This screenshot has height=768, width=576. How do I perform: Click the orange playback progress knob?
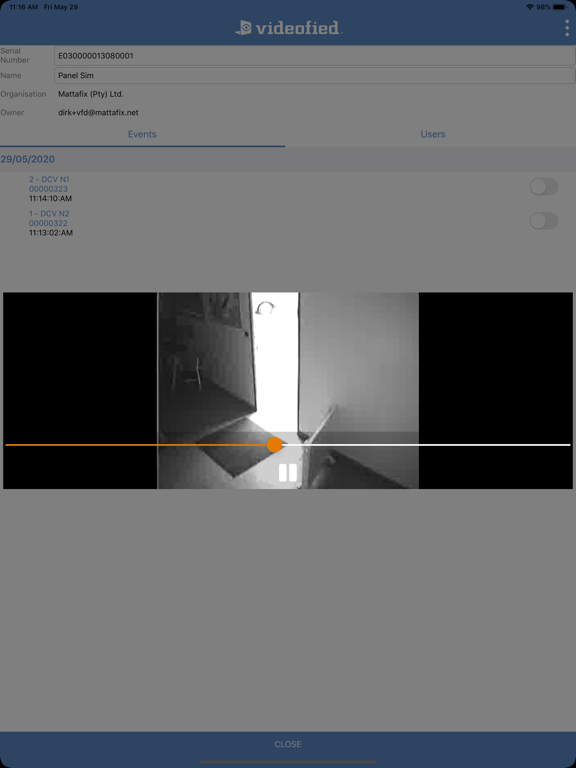tap(274, 445)
